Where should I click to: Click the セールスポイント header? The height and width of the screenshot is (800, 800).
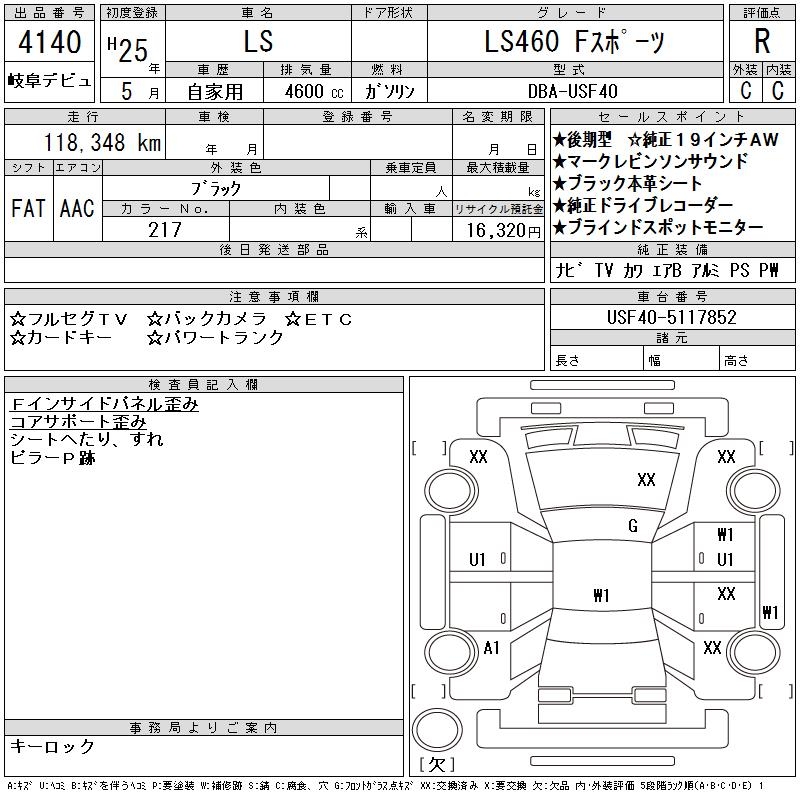click(x=672, y=117)
